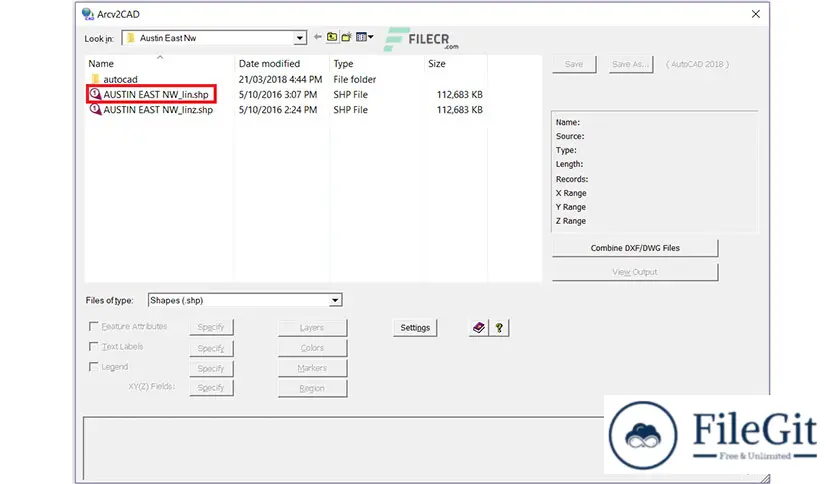Select AUSTIN EAST NW_lin.shp file
This screenshot has width=836, height=484.
[x=156, y=94]
